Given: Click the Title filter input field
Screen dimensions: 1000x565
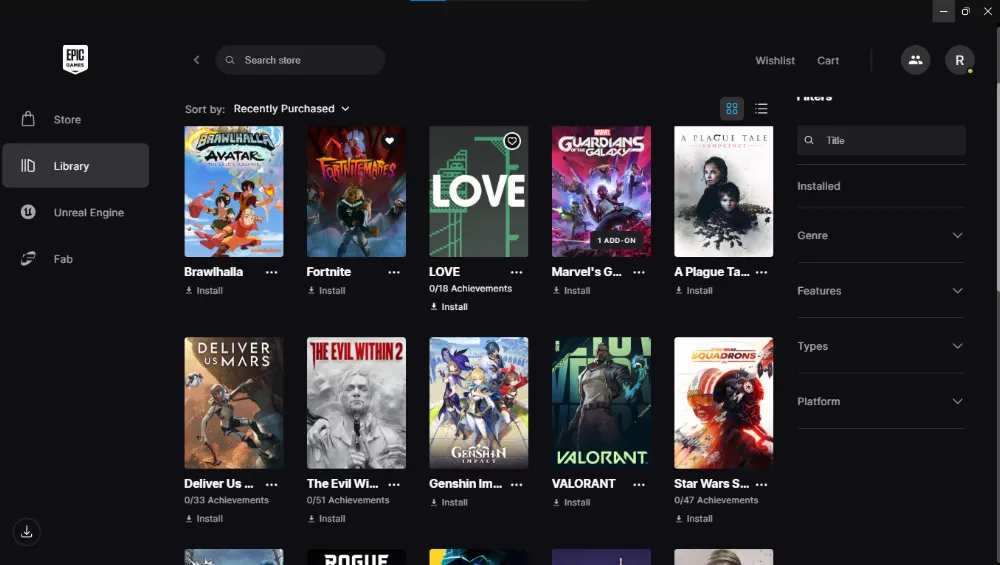Looking at the screenshot, I should click(x=881, y=140).
